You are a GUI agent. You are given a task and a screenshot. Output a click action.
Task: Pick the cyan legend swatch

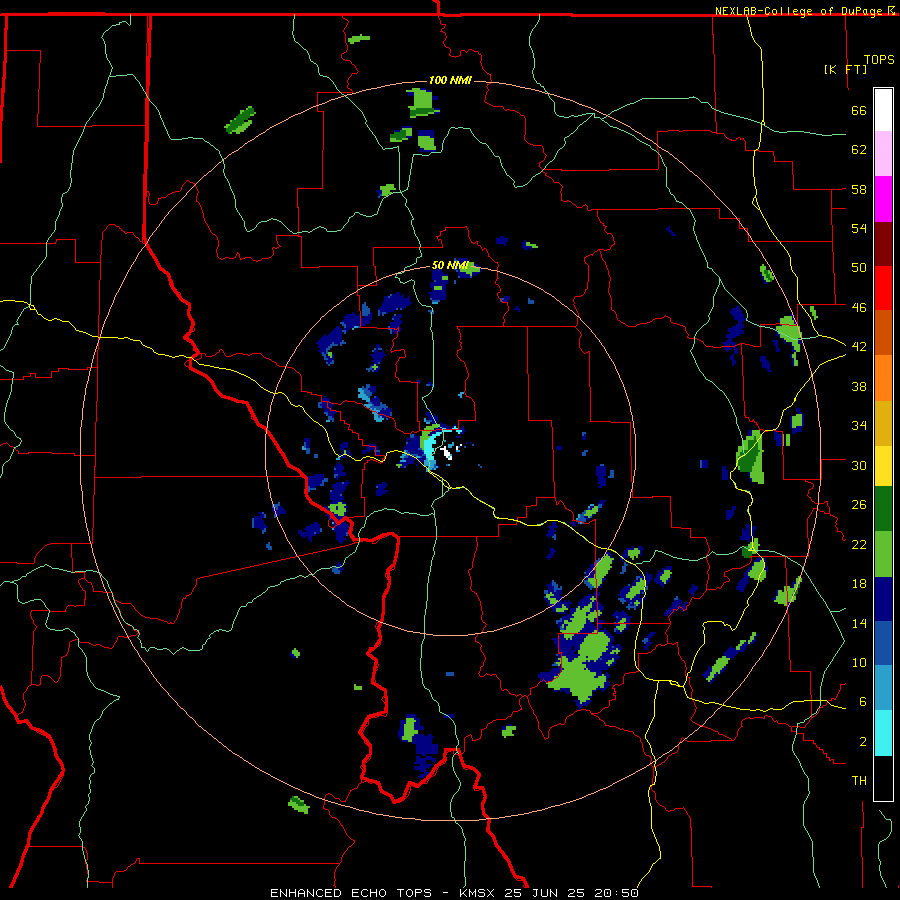[x=883, y=733]
